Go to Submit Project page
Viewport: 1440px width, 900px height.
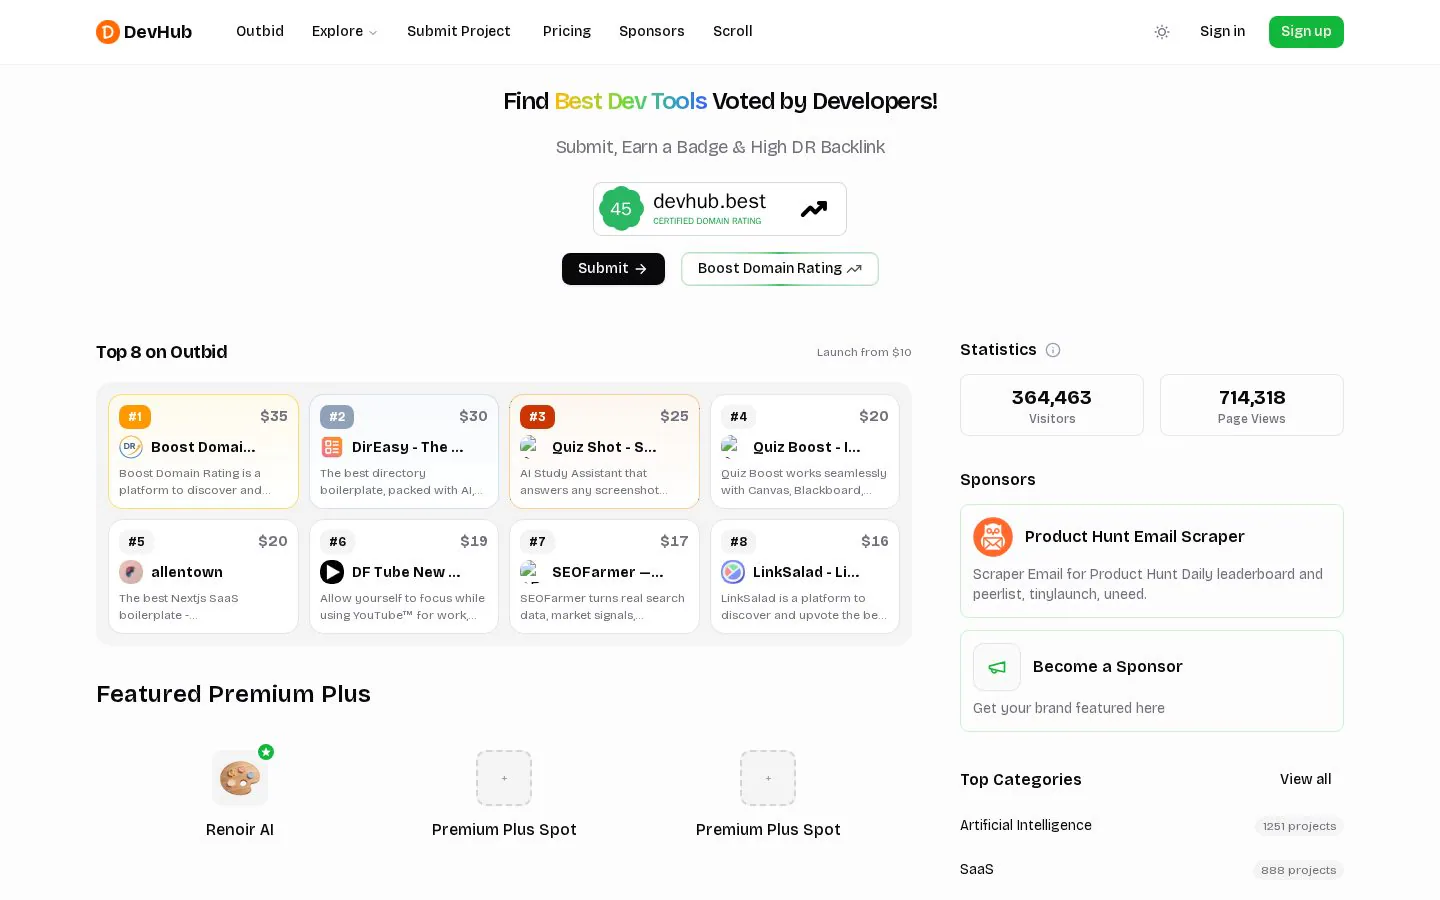[x=459, y=31]
